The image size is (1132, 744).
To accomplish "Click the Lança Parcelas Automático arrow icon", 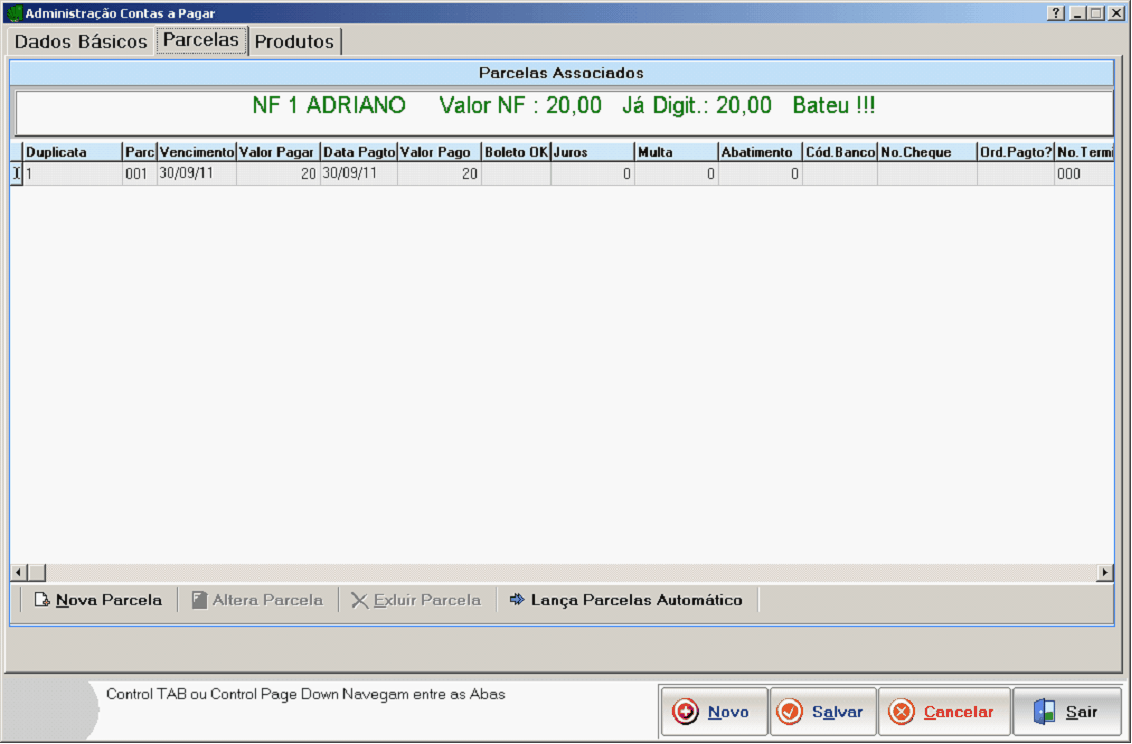I will [517, 600].
